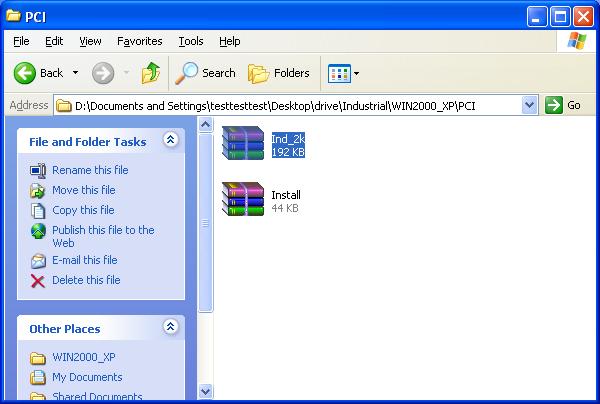Select the Ind_2k archive icon
The height and width of the screenshot is (404, 600).
click(x=243, y=143)
